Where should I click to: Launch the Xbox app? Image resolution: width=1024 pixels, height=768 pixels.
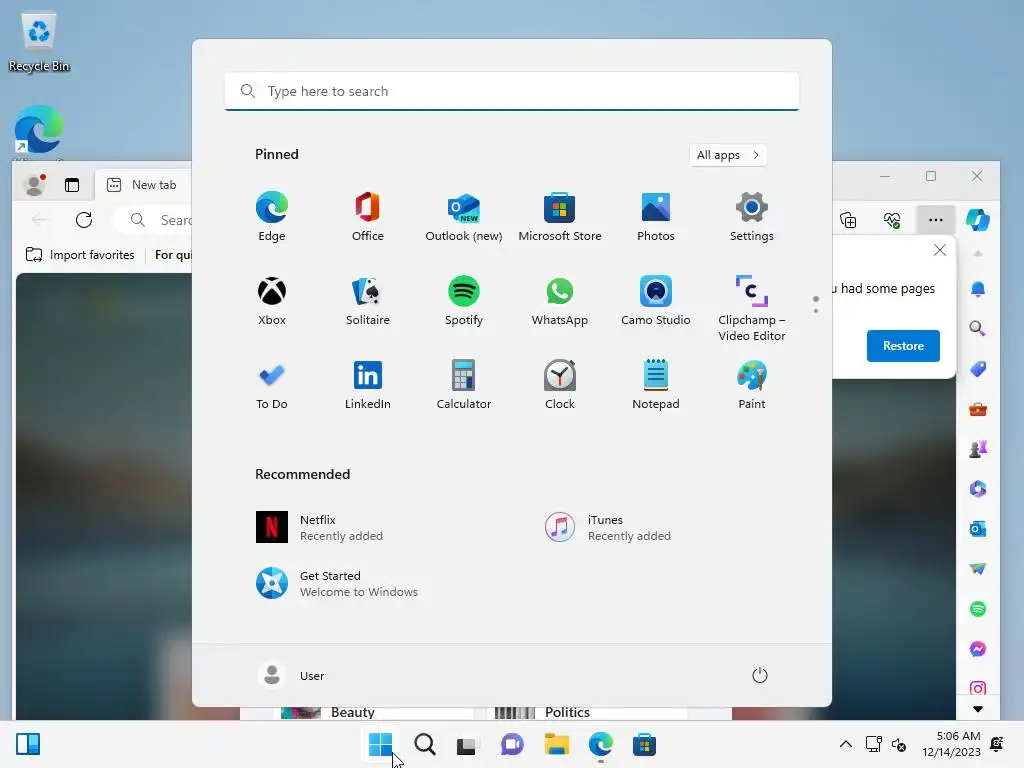(272, 300)
